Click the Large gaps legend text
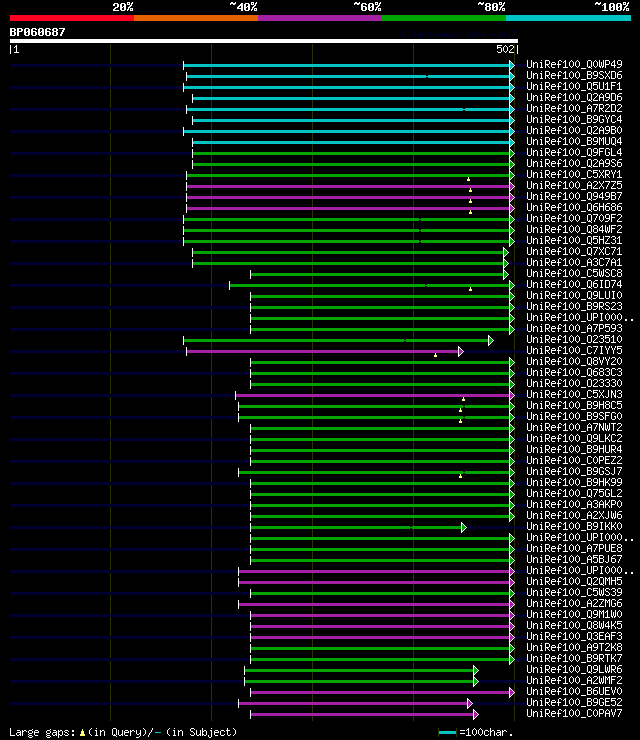 pyautogui.click(x=123, y=732)
